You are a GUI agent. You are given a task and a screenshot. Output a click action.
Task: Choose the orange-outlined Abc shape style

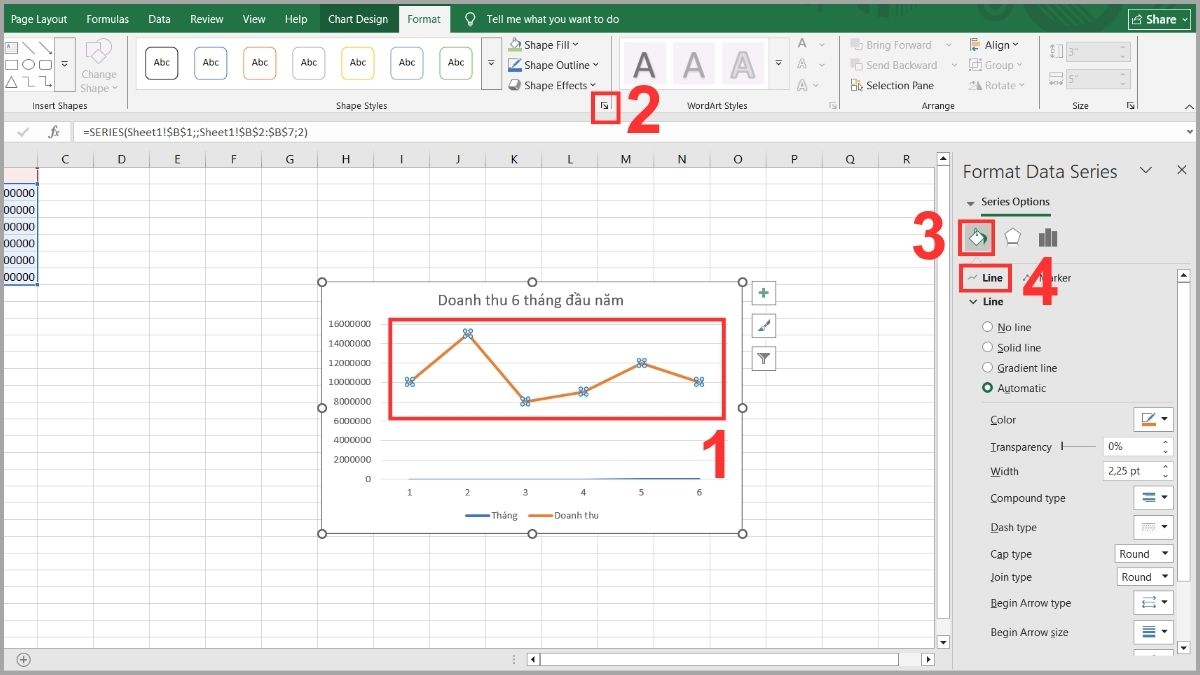click(260, 62)
